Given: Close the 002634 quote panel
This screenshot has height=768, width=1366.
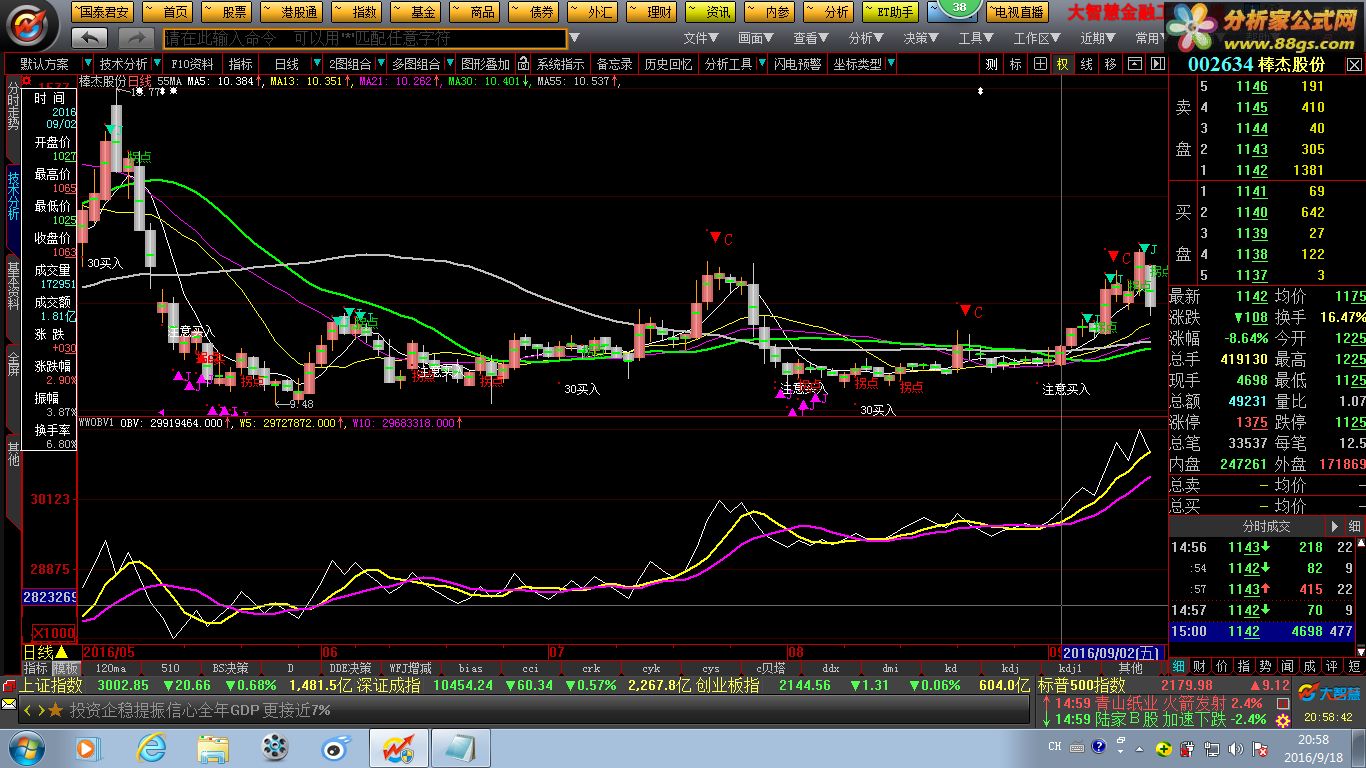Looking at the screenshot, I should pos(1352,64).
